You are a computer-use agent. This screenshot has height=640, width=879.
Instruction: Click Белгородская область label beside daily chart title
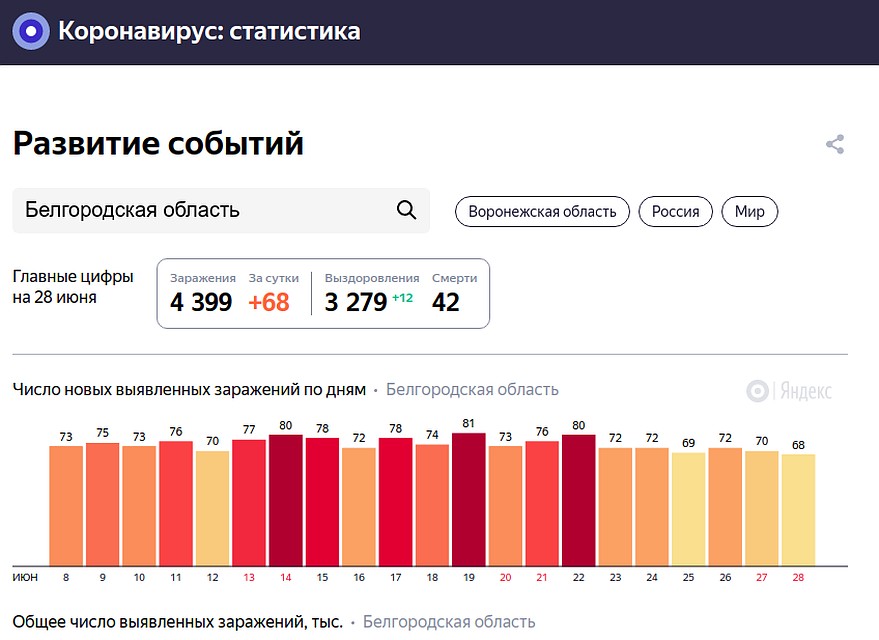472,389
